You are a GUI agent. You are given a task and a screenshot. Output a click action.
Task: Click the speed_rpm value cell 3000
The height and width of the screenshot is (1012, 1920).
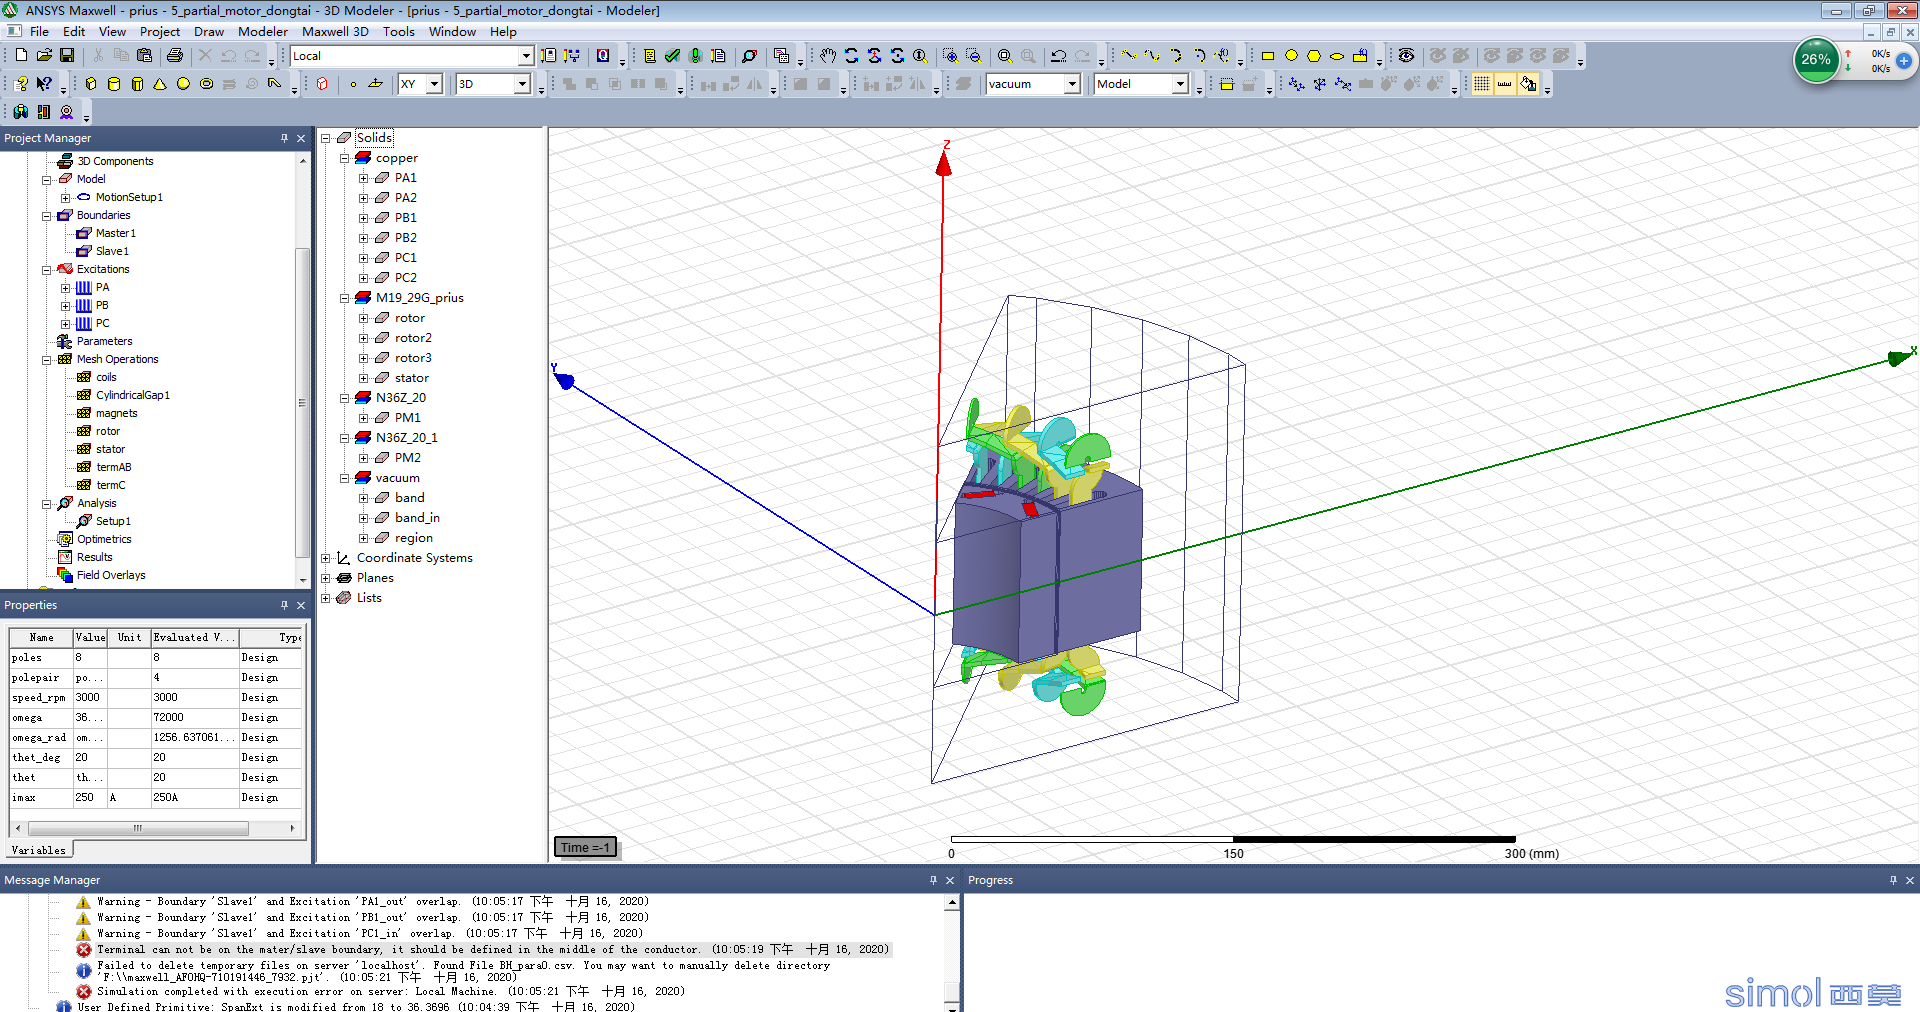88,697
